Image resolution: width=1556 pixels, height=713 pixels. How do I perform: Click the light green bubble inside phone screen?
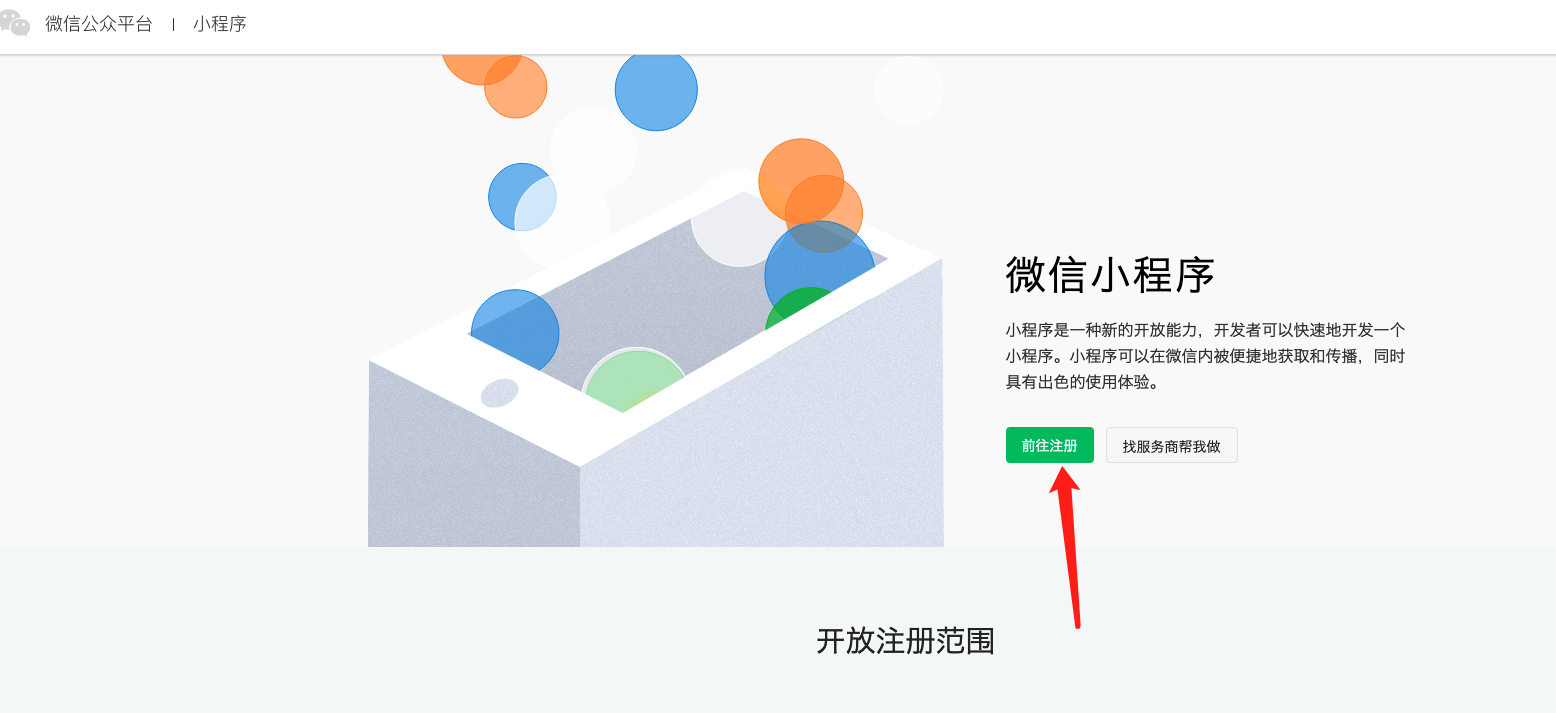635,380
